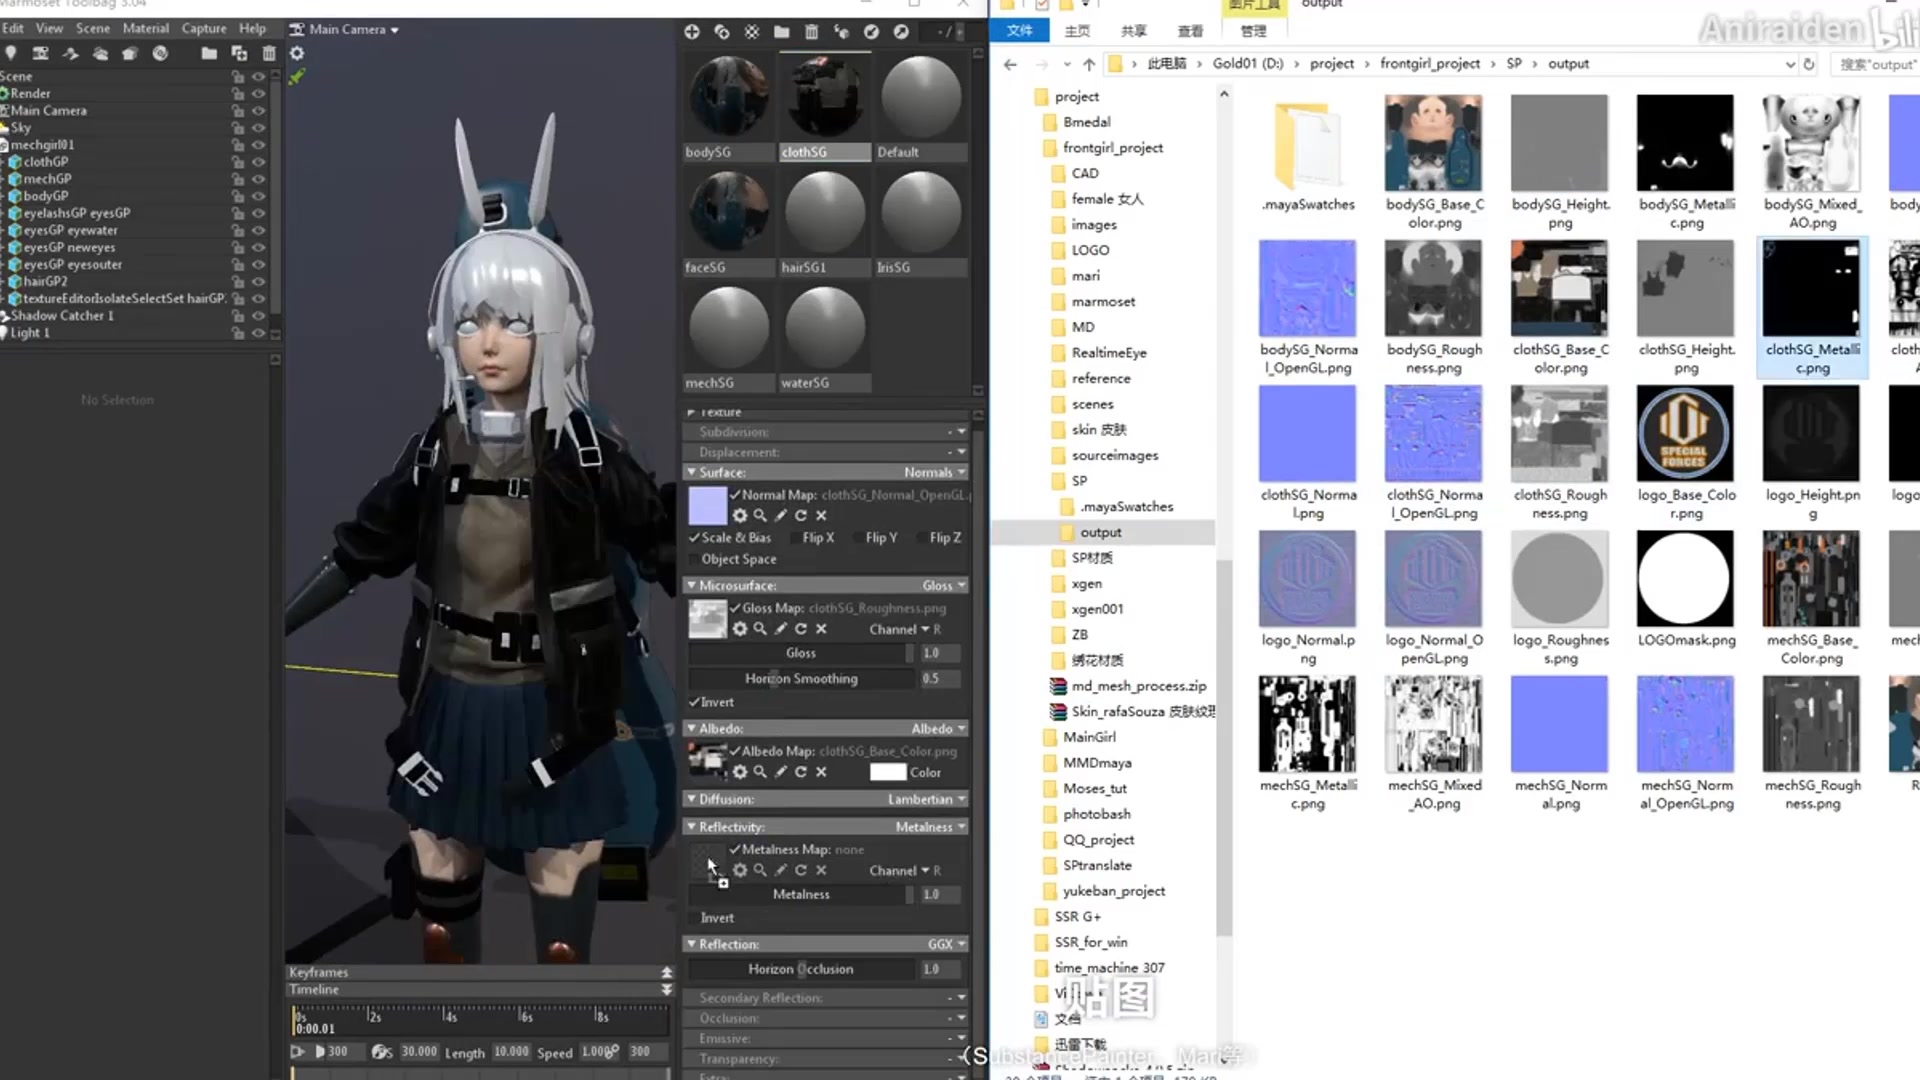Clear the Albedo Map texture
Image resolution: width=1920 pixels, height=1080 pixels.
tap(821, 772)
